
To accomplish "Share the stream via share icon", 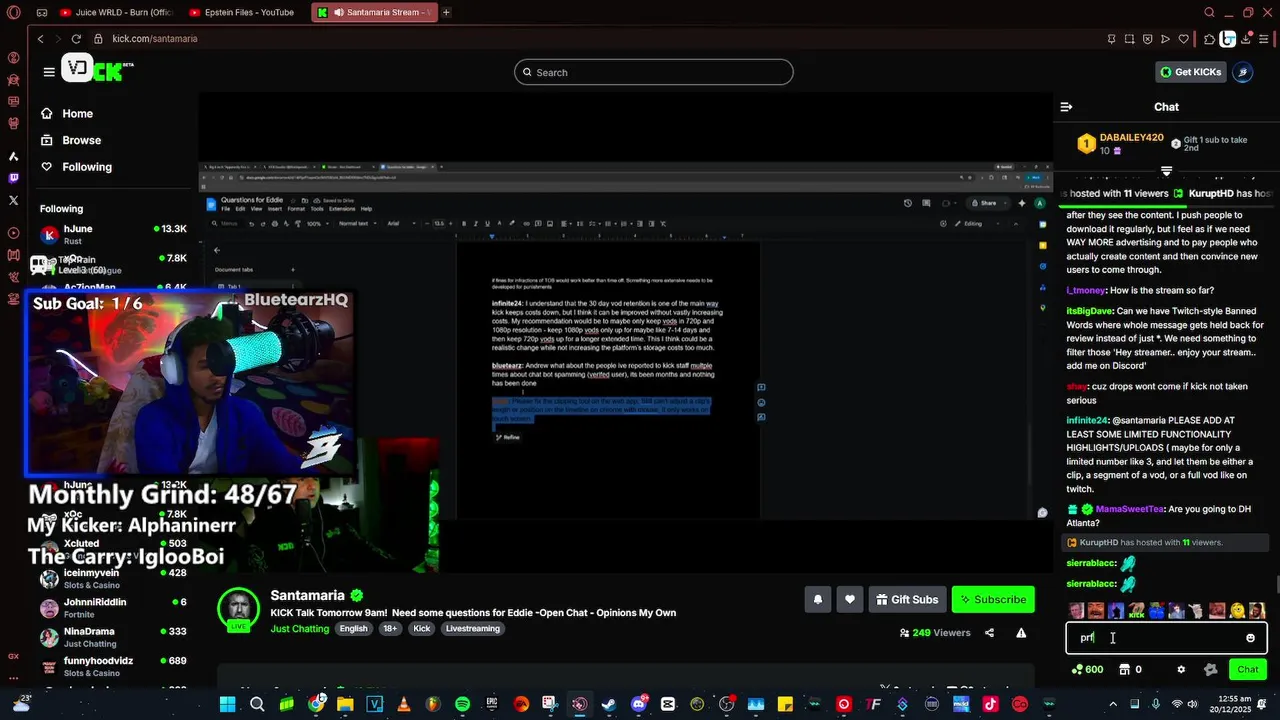I will click(x=989, y=633).
